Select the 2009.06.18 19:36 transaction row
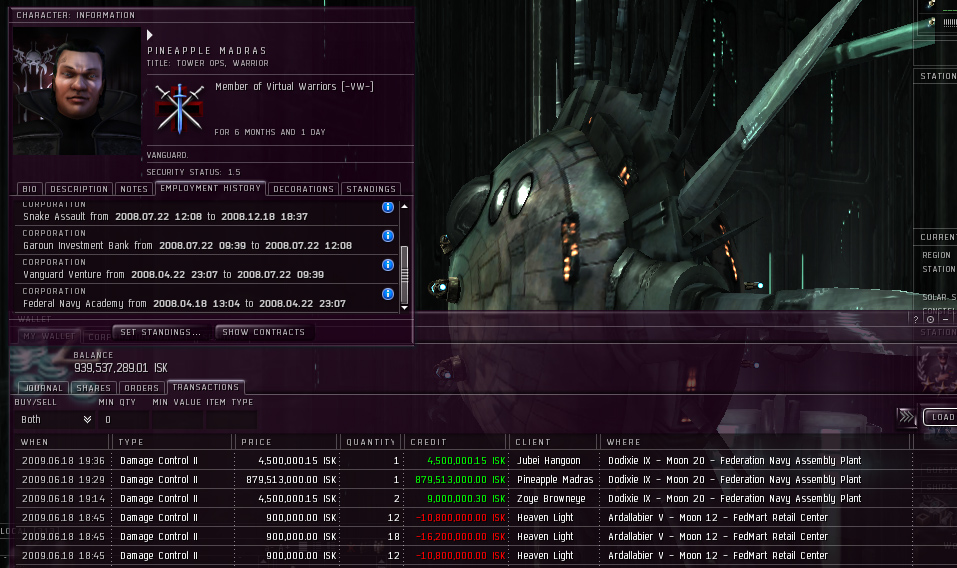The image size is (957, 568). [x=464, y=461]
